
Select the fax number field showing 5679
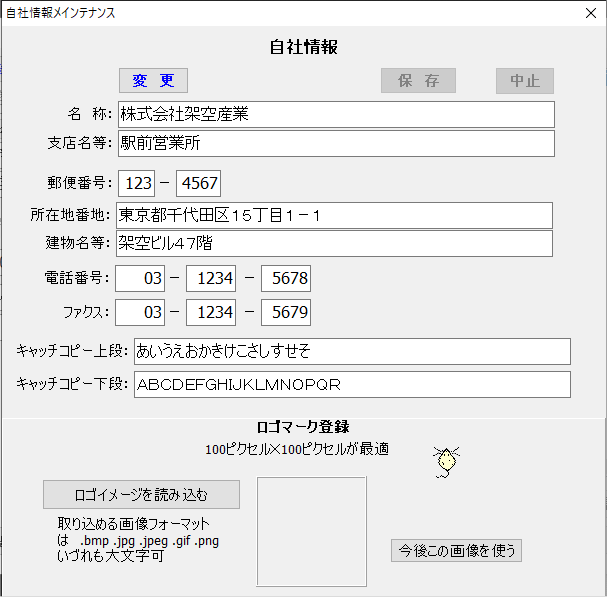286,313
